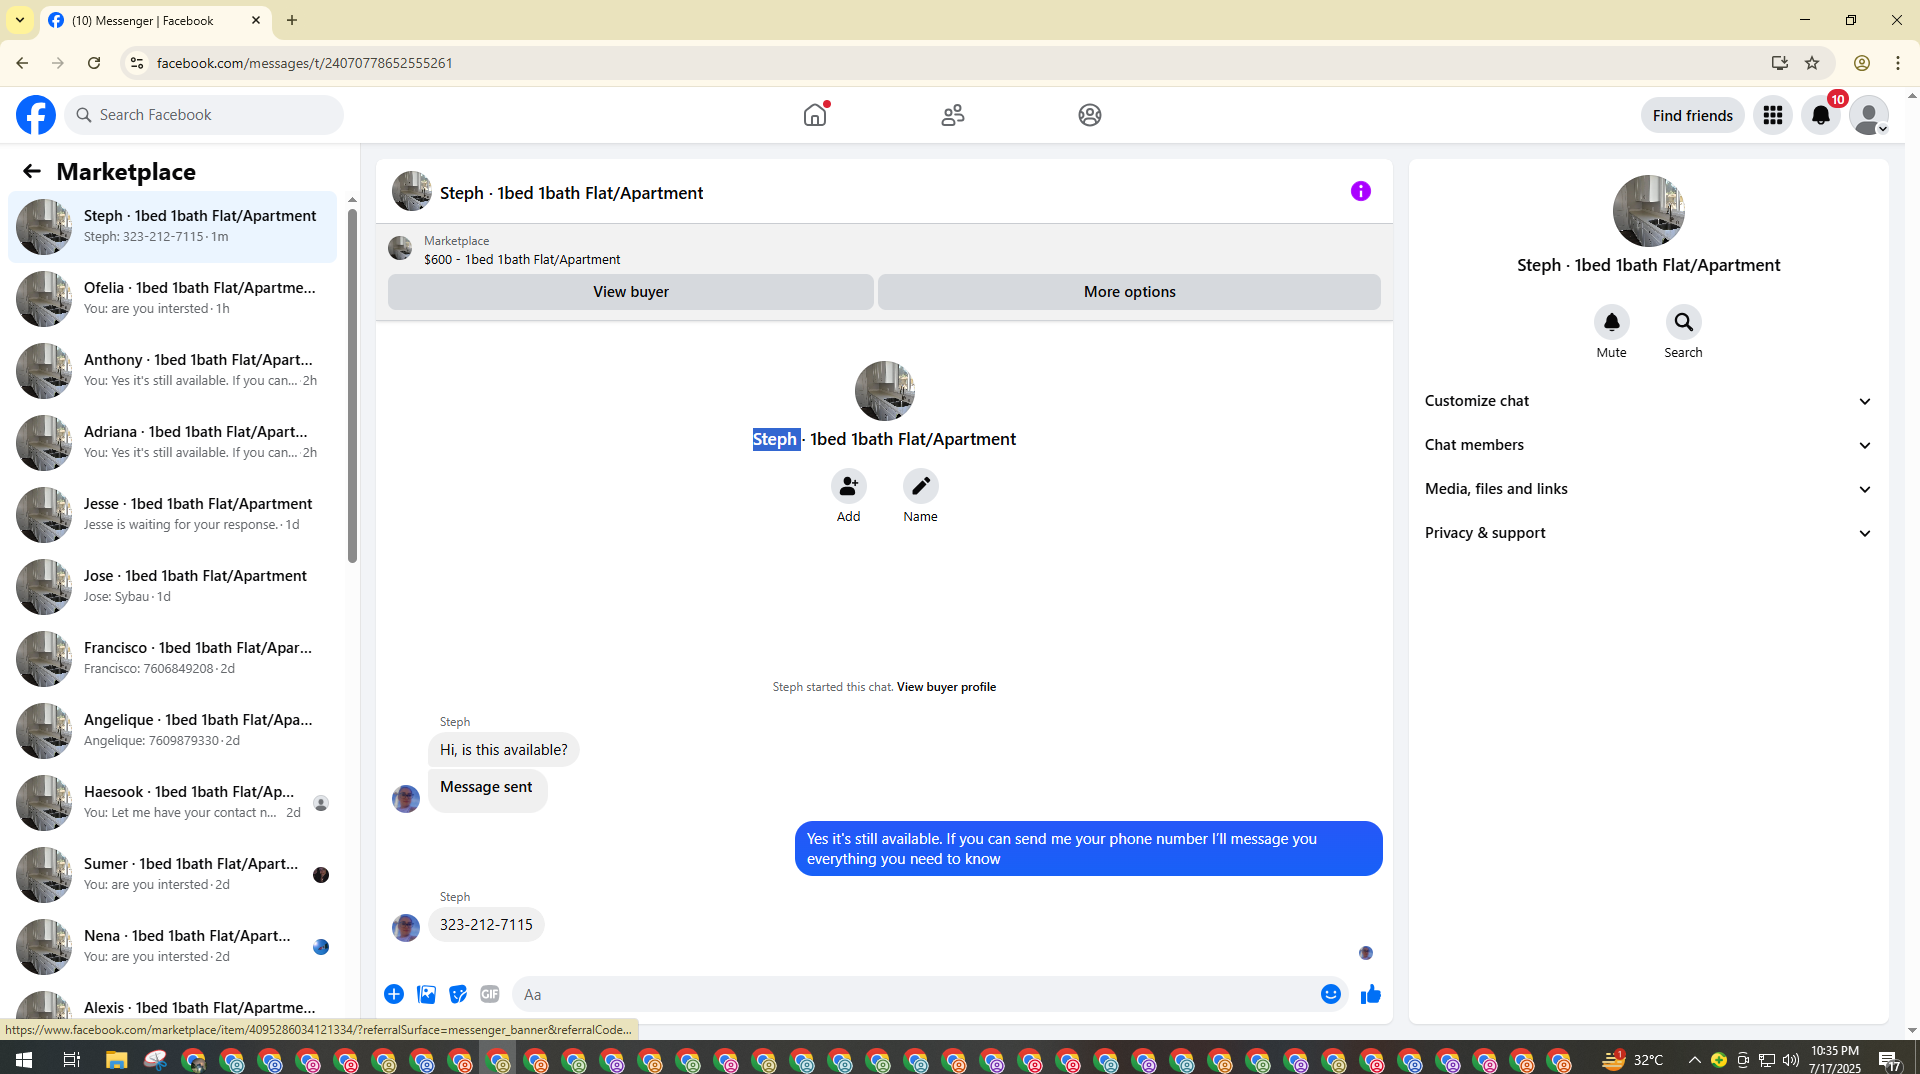Open the notifications bell

coord(1821,115)
